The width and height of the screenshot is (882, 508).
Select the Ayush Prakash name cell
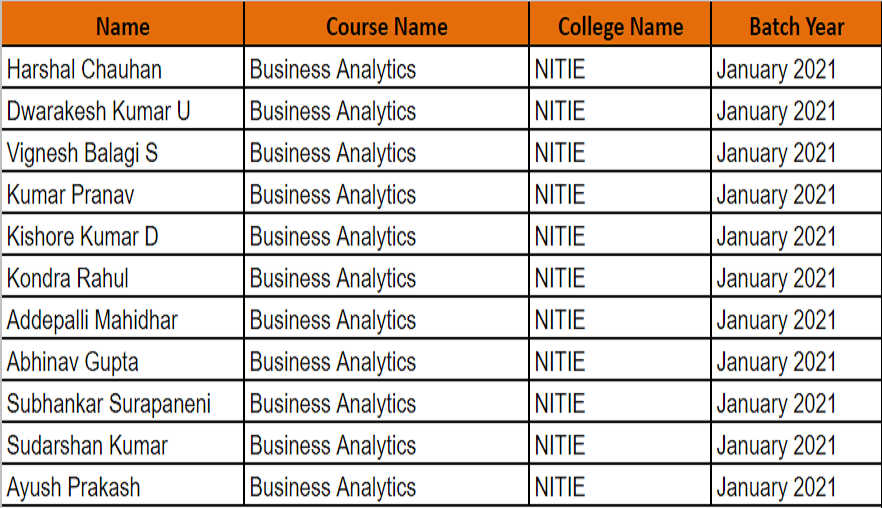coord(74,488)
